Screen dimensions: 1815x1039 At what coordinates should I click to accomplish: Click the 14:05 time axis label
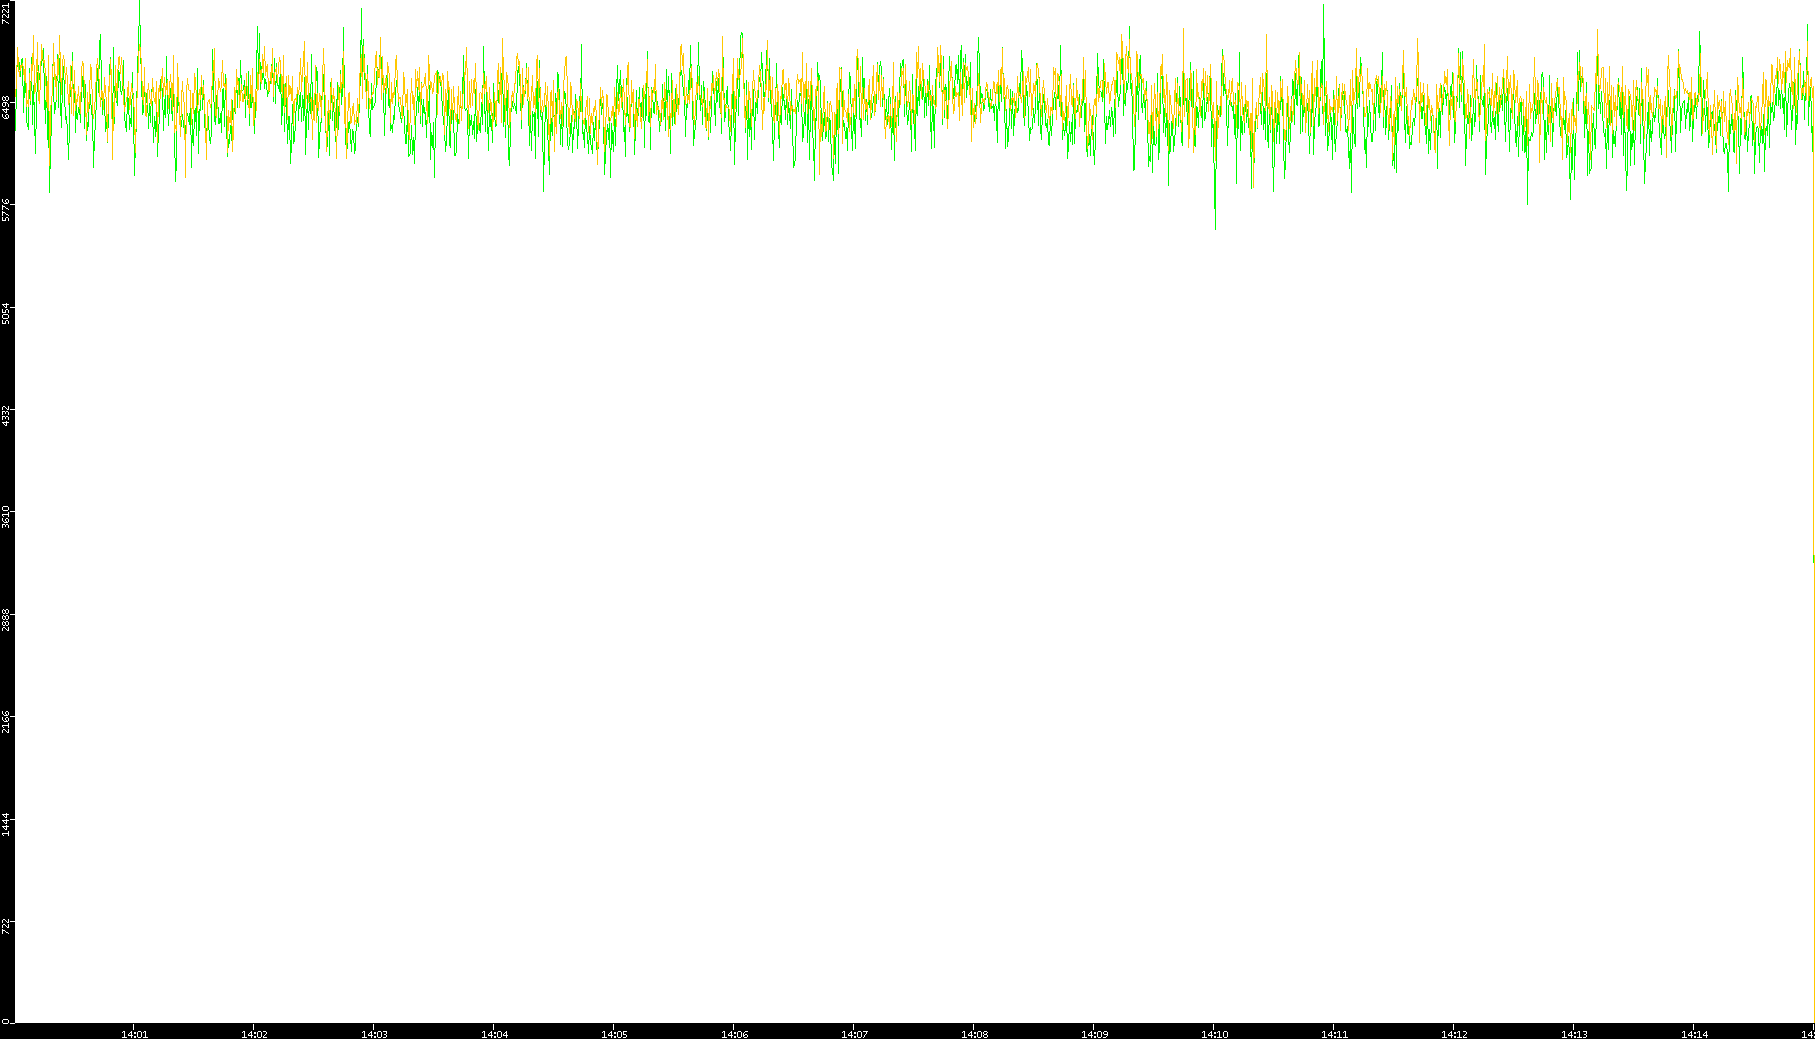pos(614,1034)
